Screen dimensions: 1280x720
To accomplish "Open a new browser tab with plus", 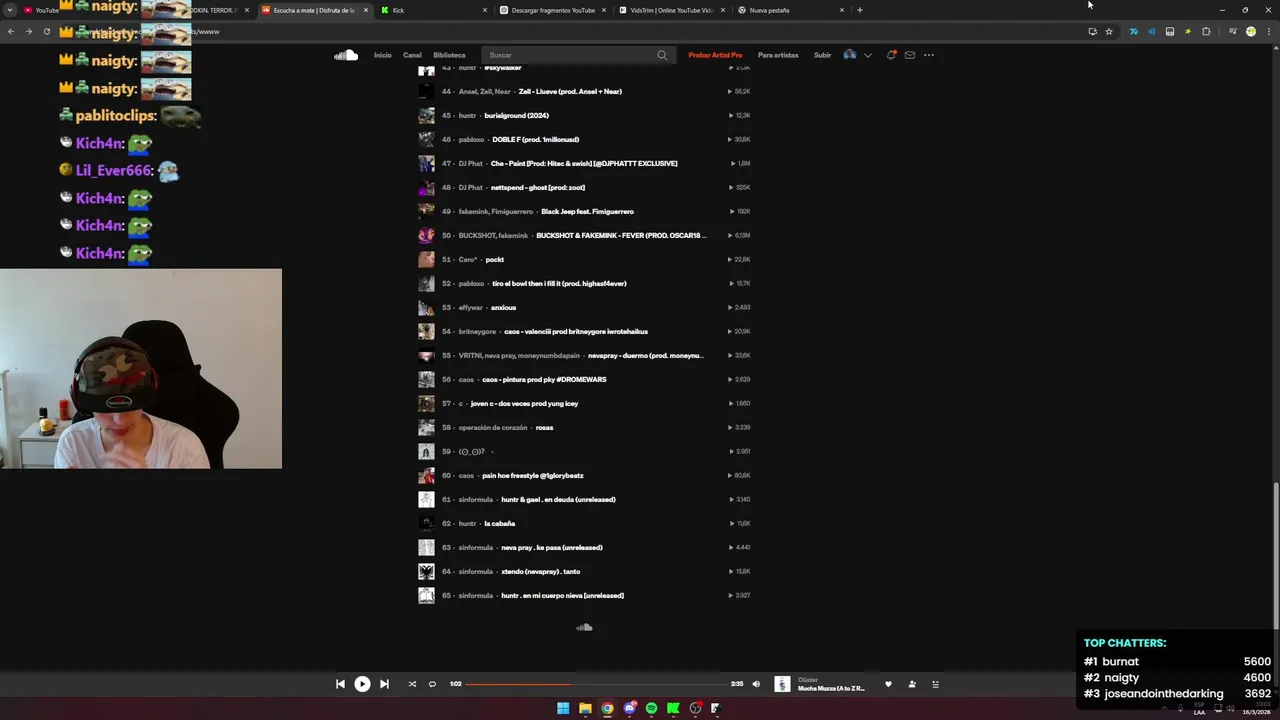I will coord(860,10).
